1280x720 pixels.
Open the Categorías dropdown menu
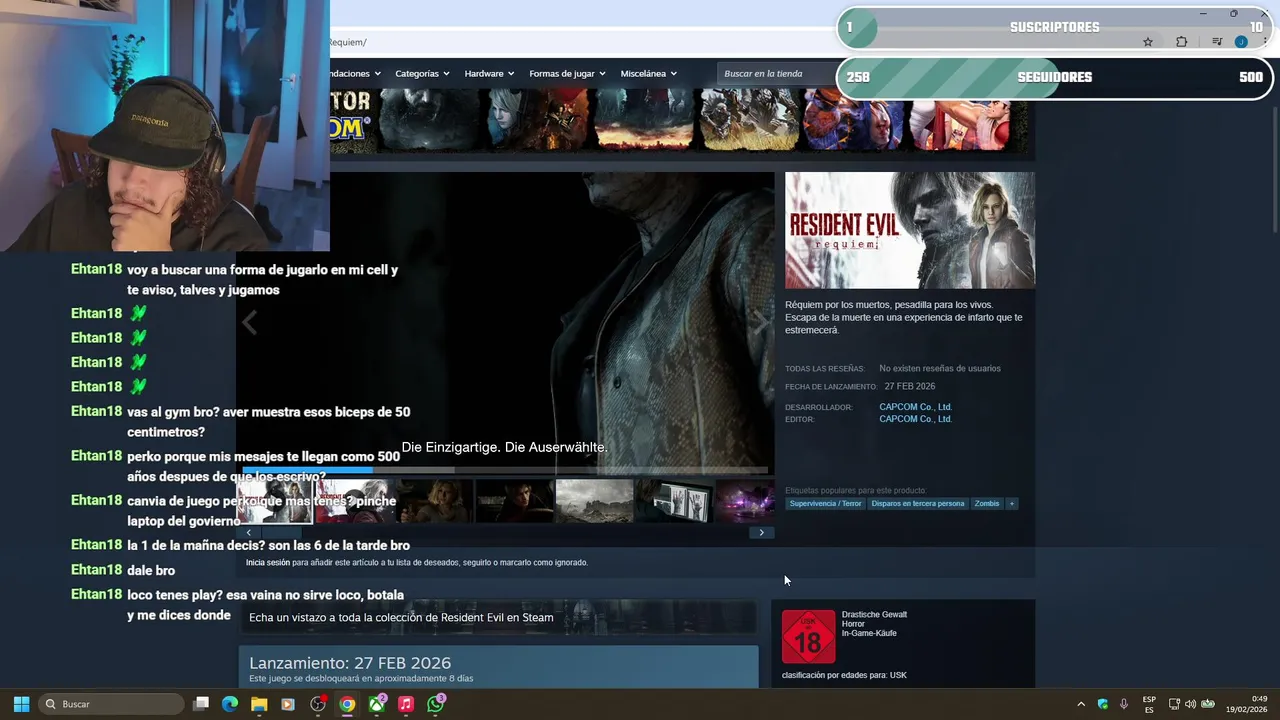pyautogui.click(x=421, y=73)
